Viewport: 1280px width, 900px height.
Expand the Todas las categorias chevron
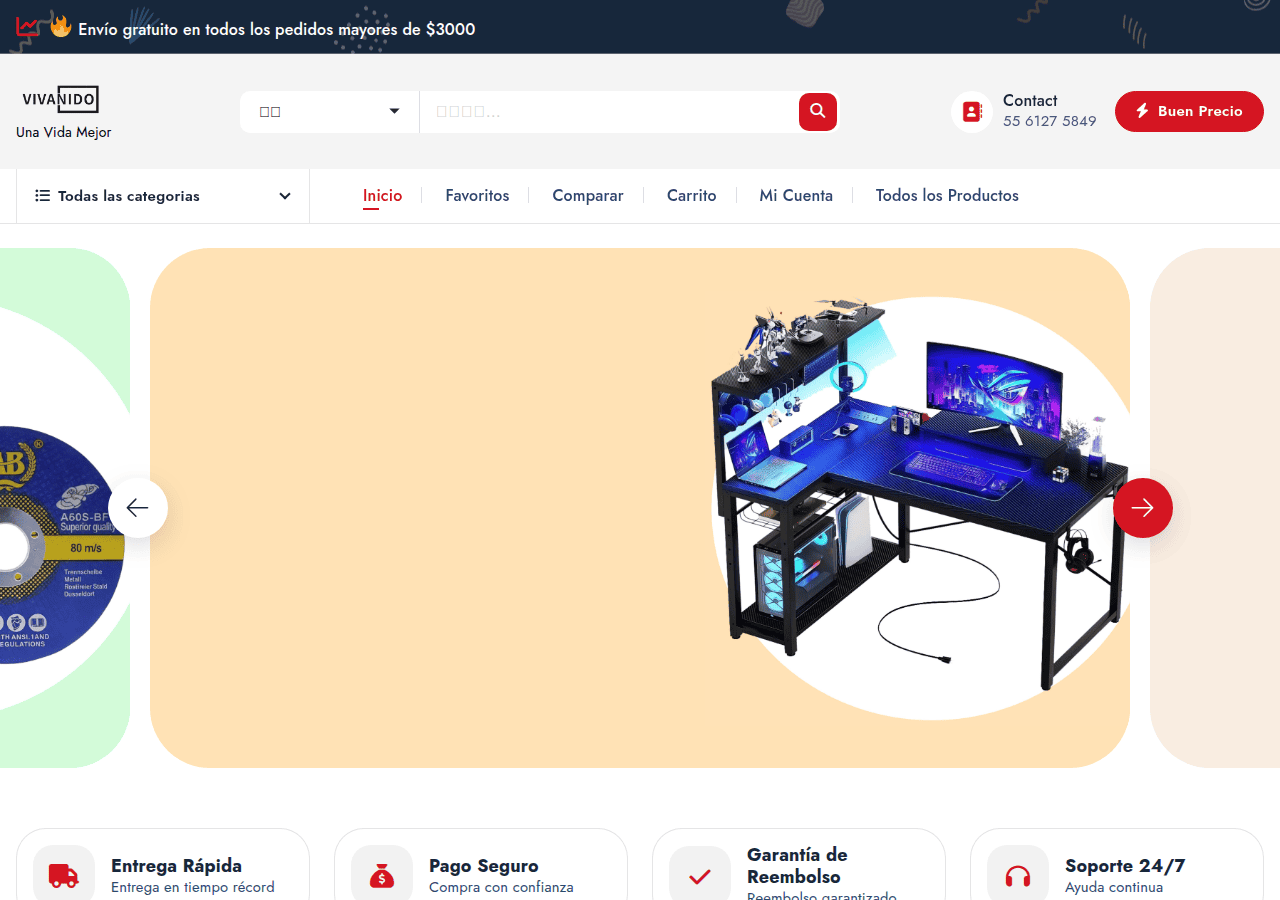285,196
